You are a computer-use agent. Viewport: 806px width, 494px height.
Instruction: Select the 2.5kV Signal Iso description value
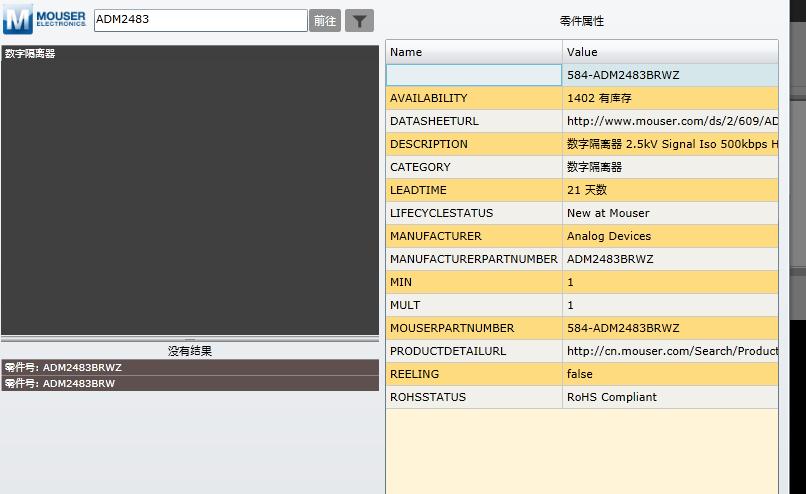(x=670, y=144)
